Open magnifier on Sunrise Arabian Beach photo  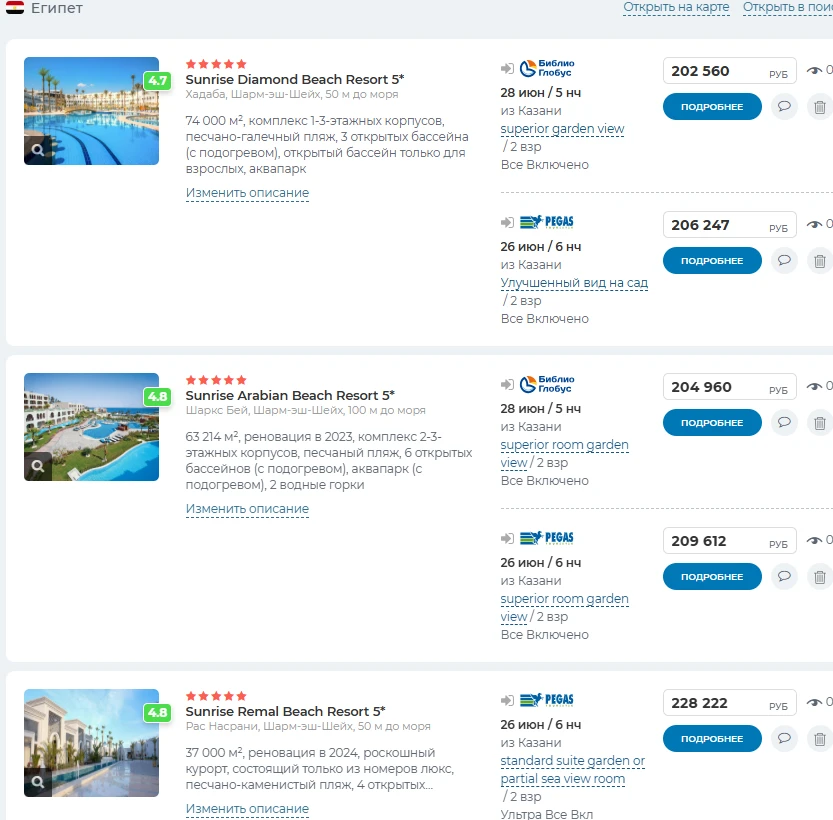coord(38,466)
